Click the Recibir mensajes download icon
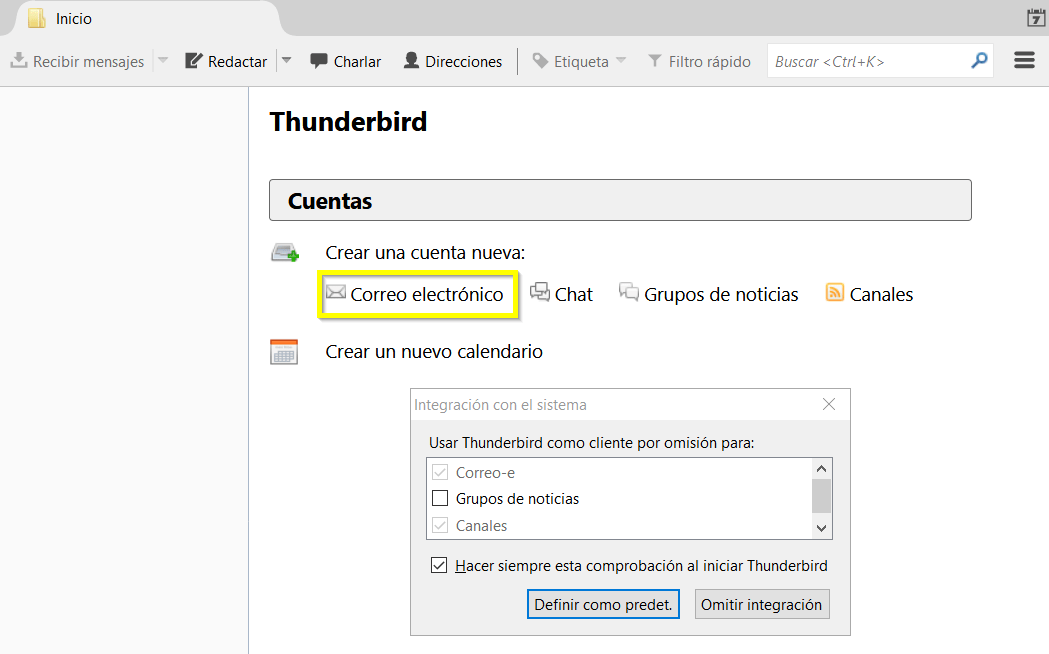The width and height of the screenshot is (1049, 654). tap(19, 60)
